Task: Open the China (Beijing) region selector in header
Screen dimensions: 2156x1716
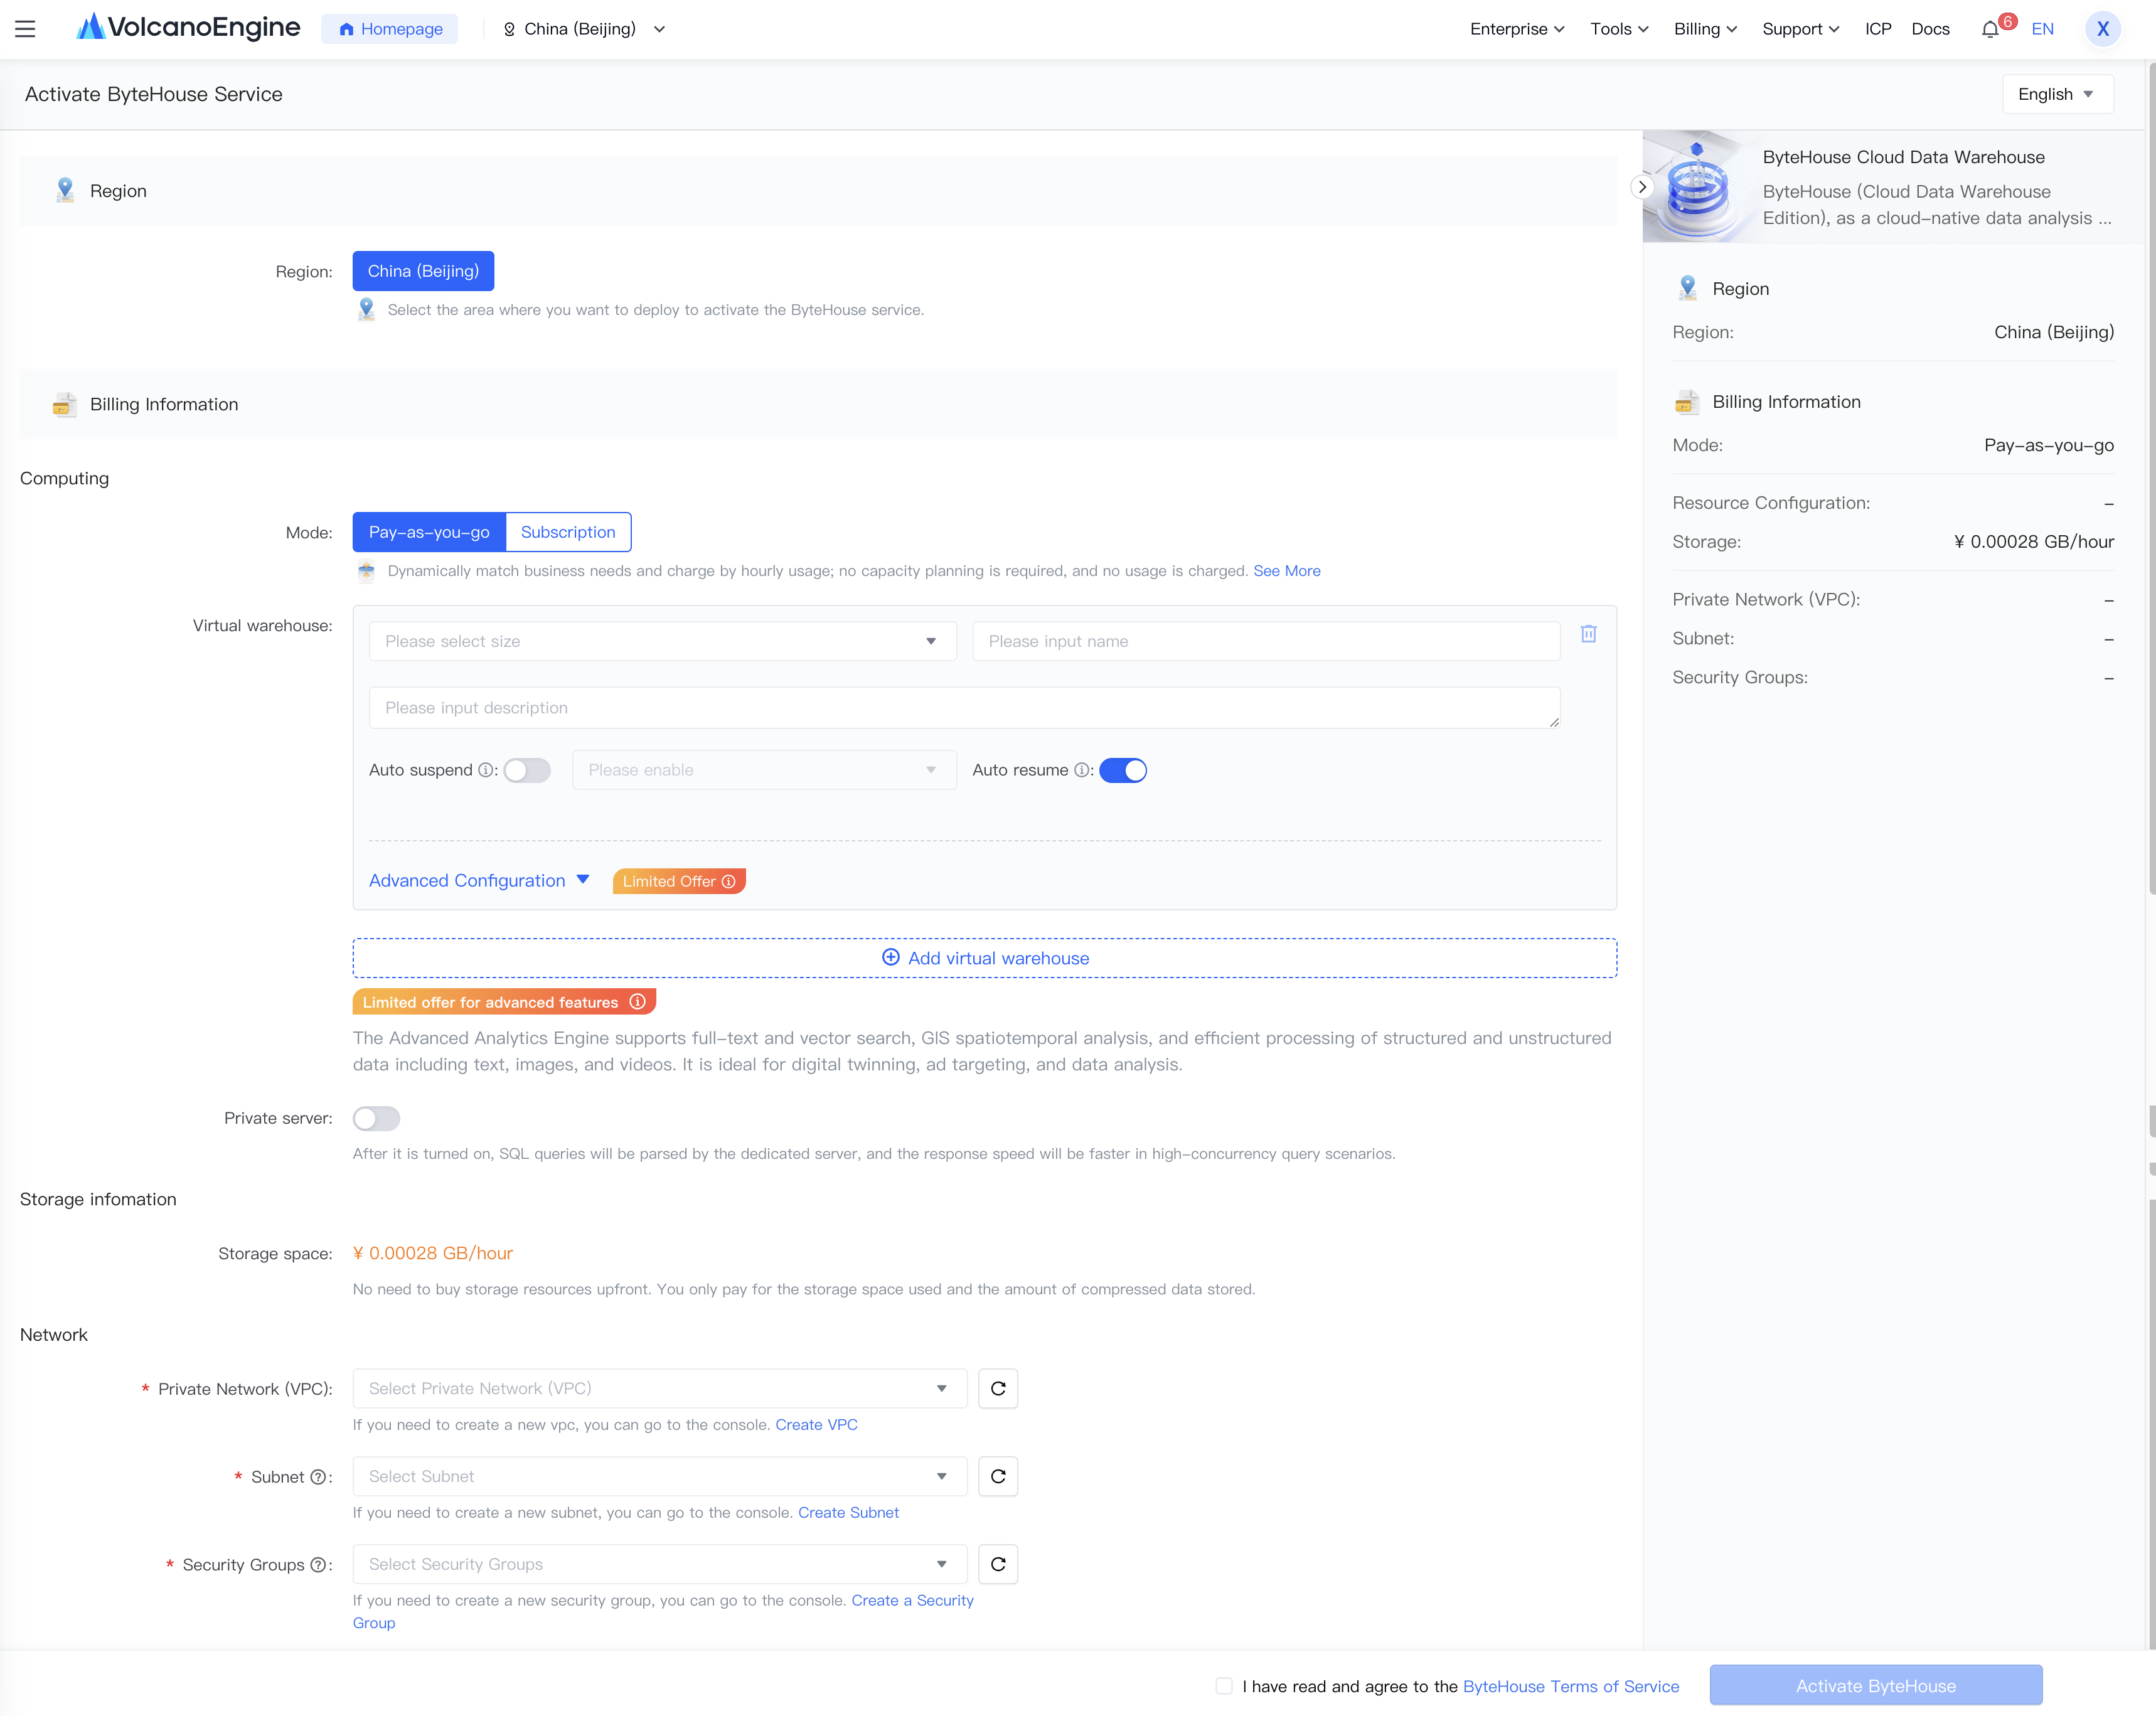Action: 584,29
